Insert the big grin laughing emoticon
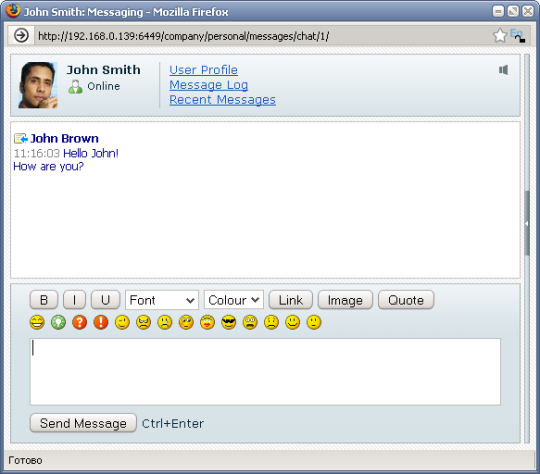This screenshot has width=540, height=474. 37,322
